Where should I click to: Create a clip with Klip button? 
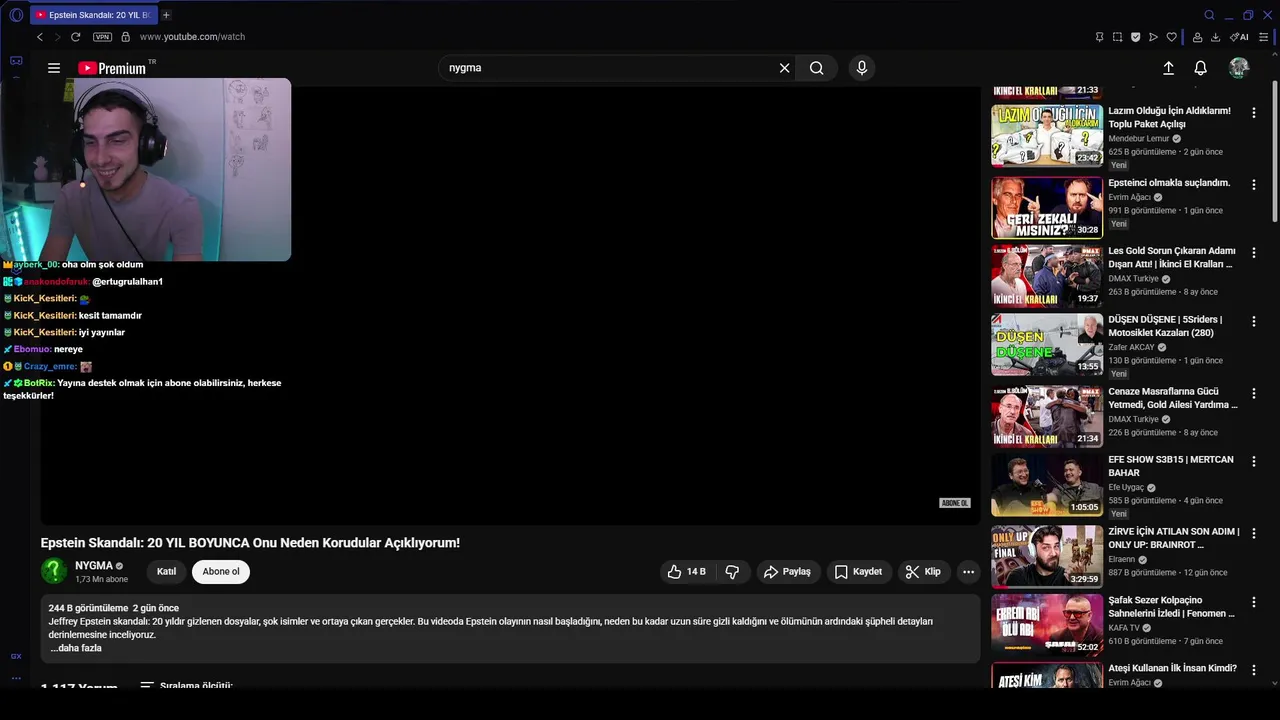click(923, 572)
